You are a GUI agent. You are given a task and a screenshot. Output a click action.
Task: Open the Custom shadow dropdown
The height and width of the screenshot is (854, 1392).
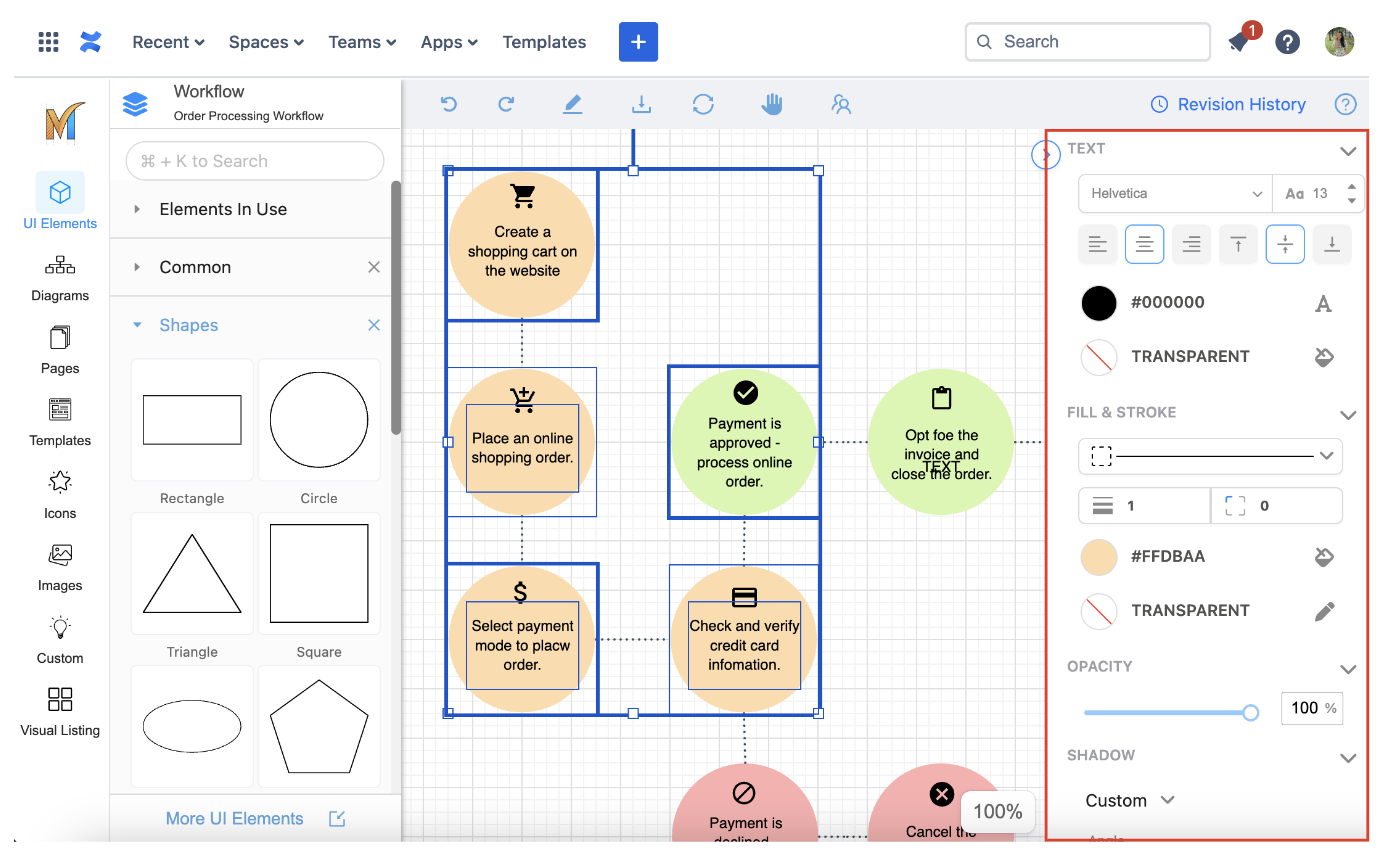click(1129, 800)
